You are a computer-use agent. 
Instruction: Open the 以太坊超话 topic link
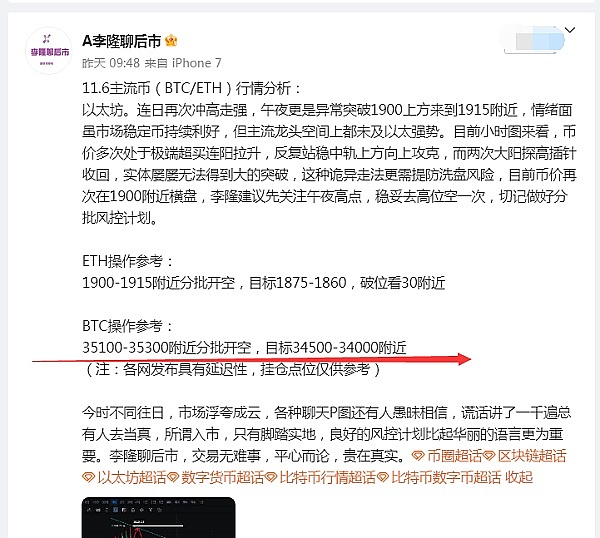pos(132,477)
